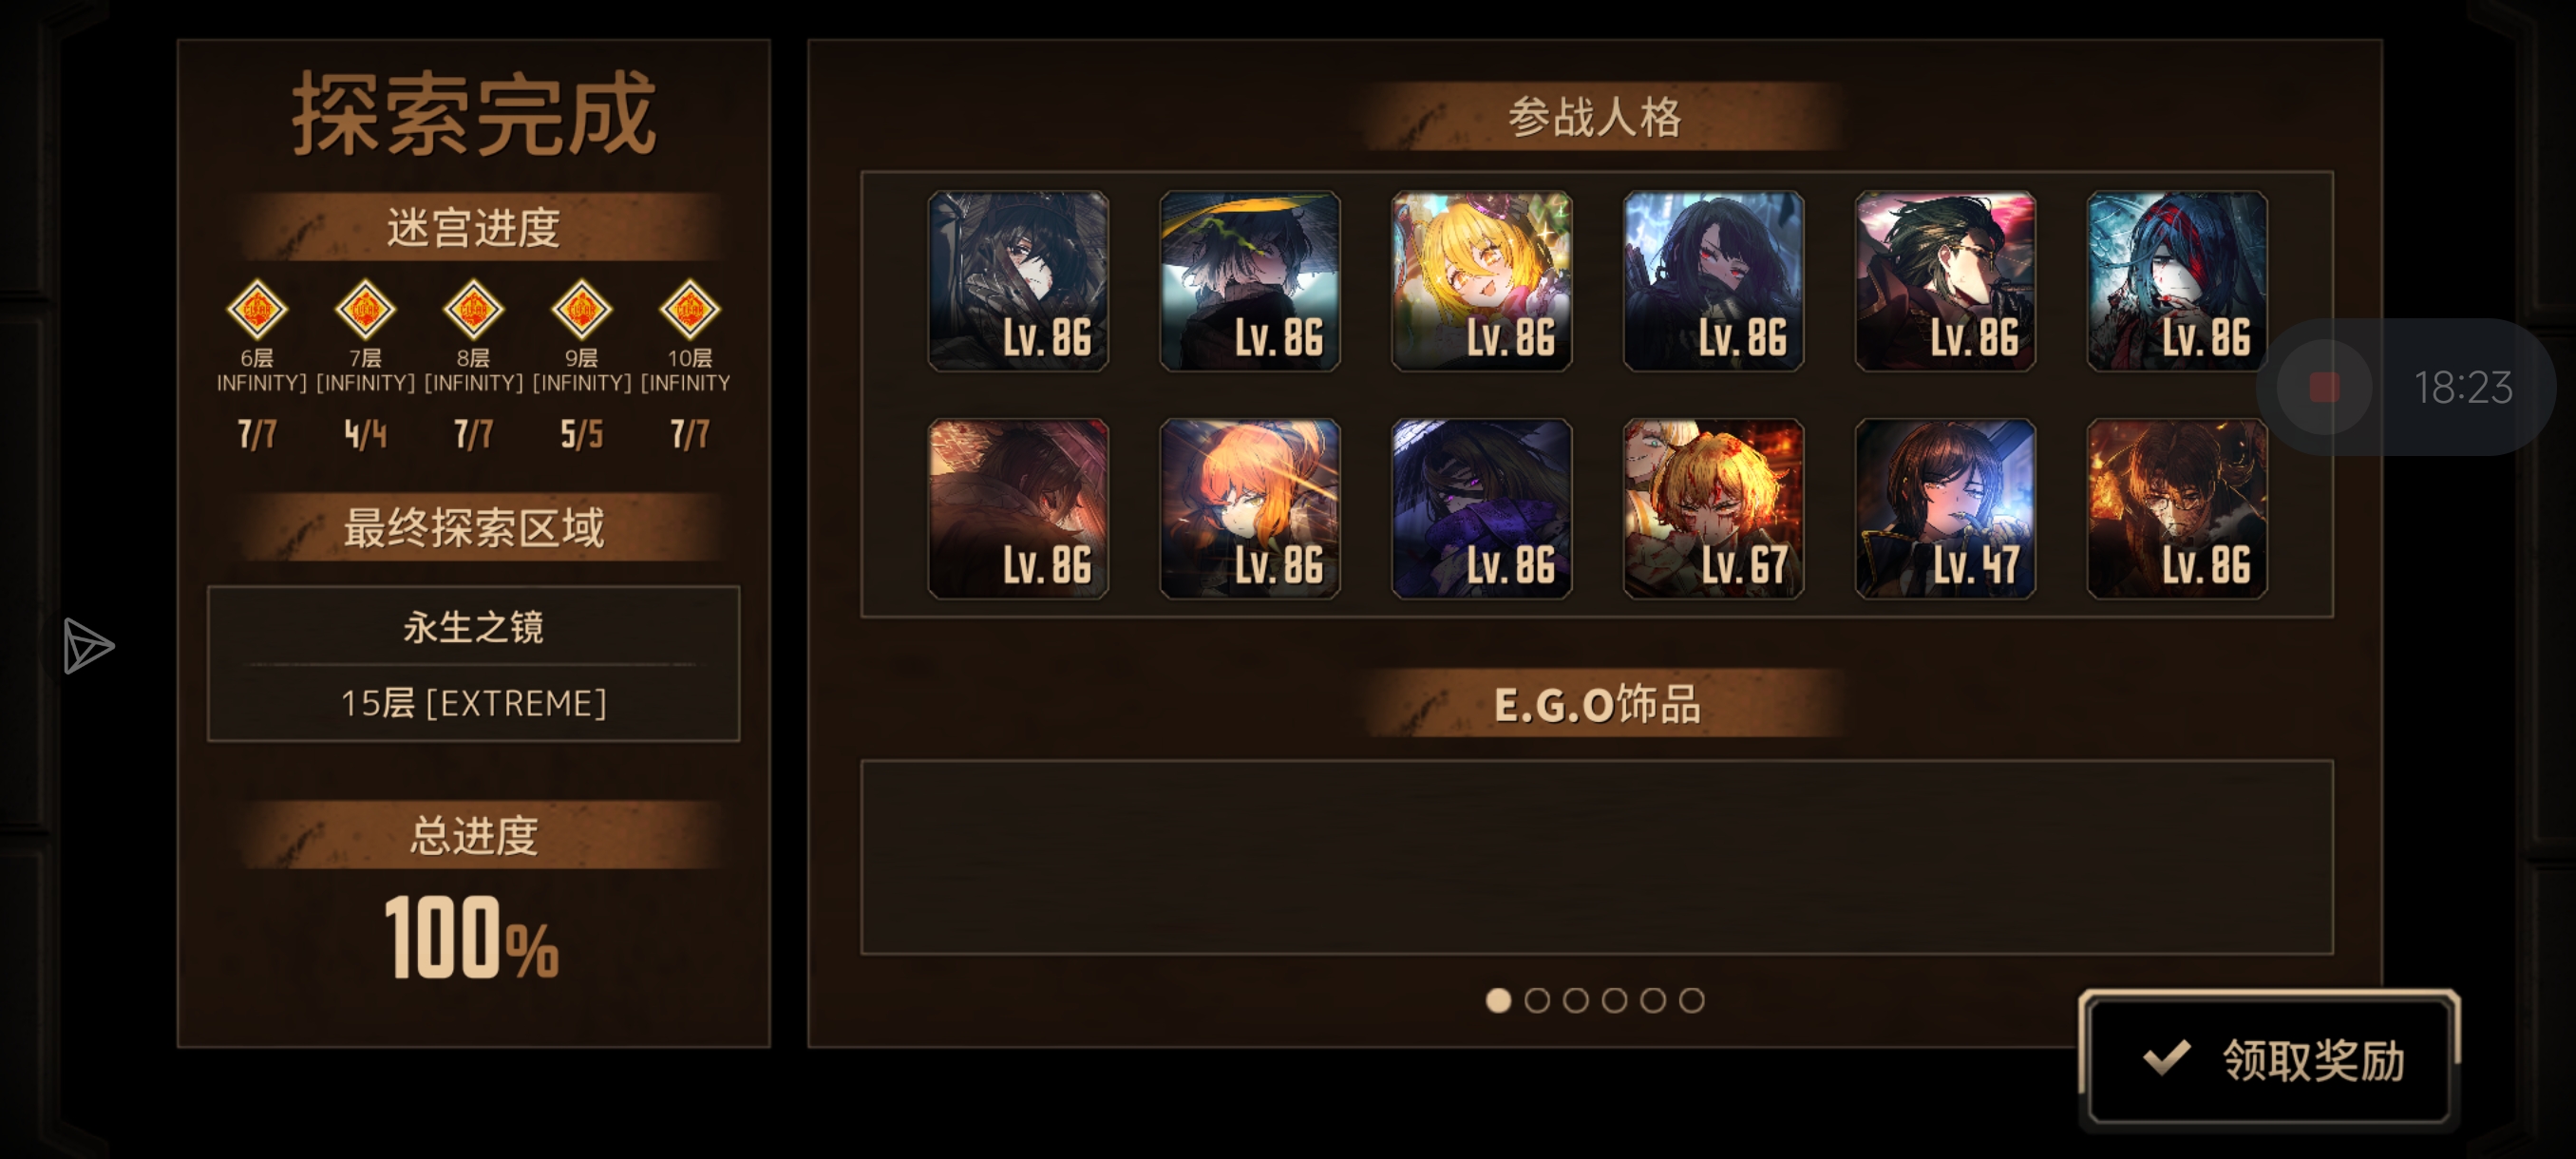Screen dimensions: 2576x1159
Task: Go to the third page indicator dot
Action: (1575, 1000)
